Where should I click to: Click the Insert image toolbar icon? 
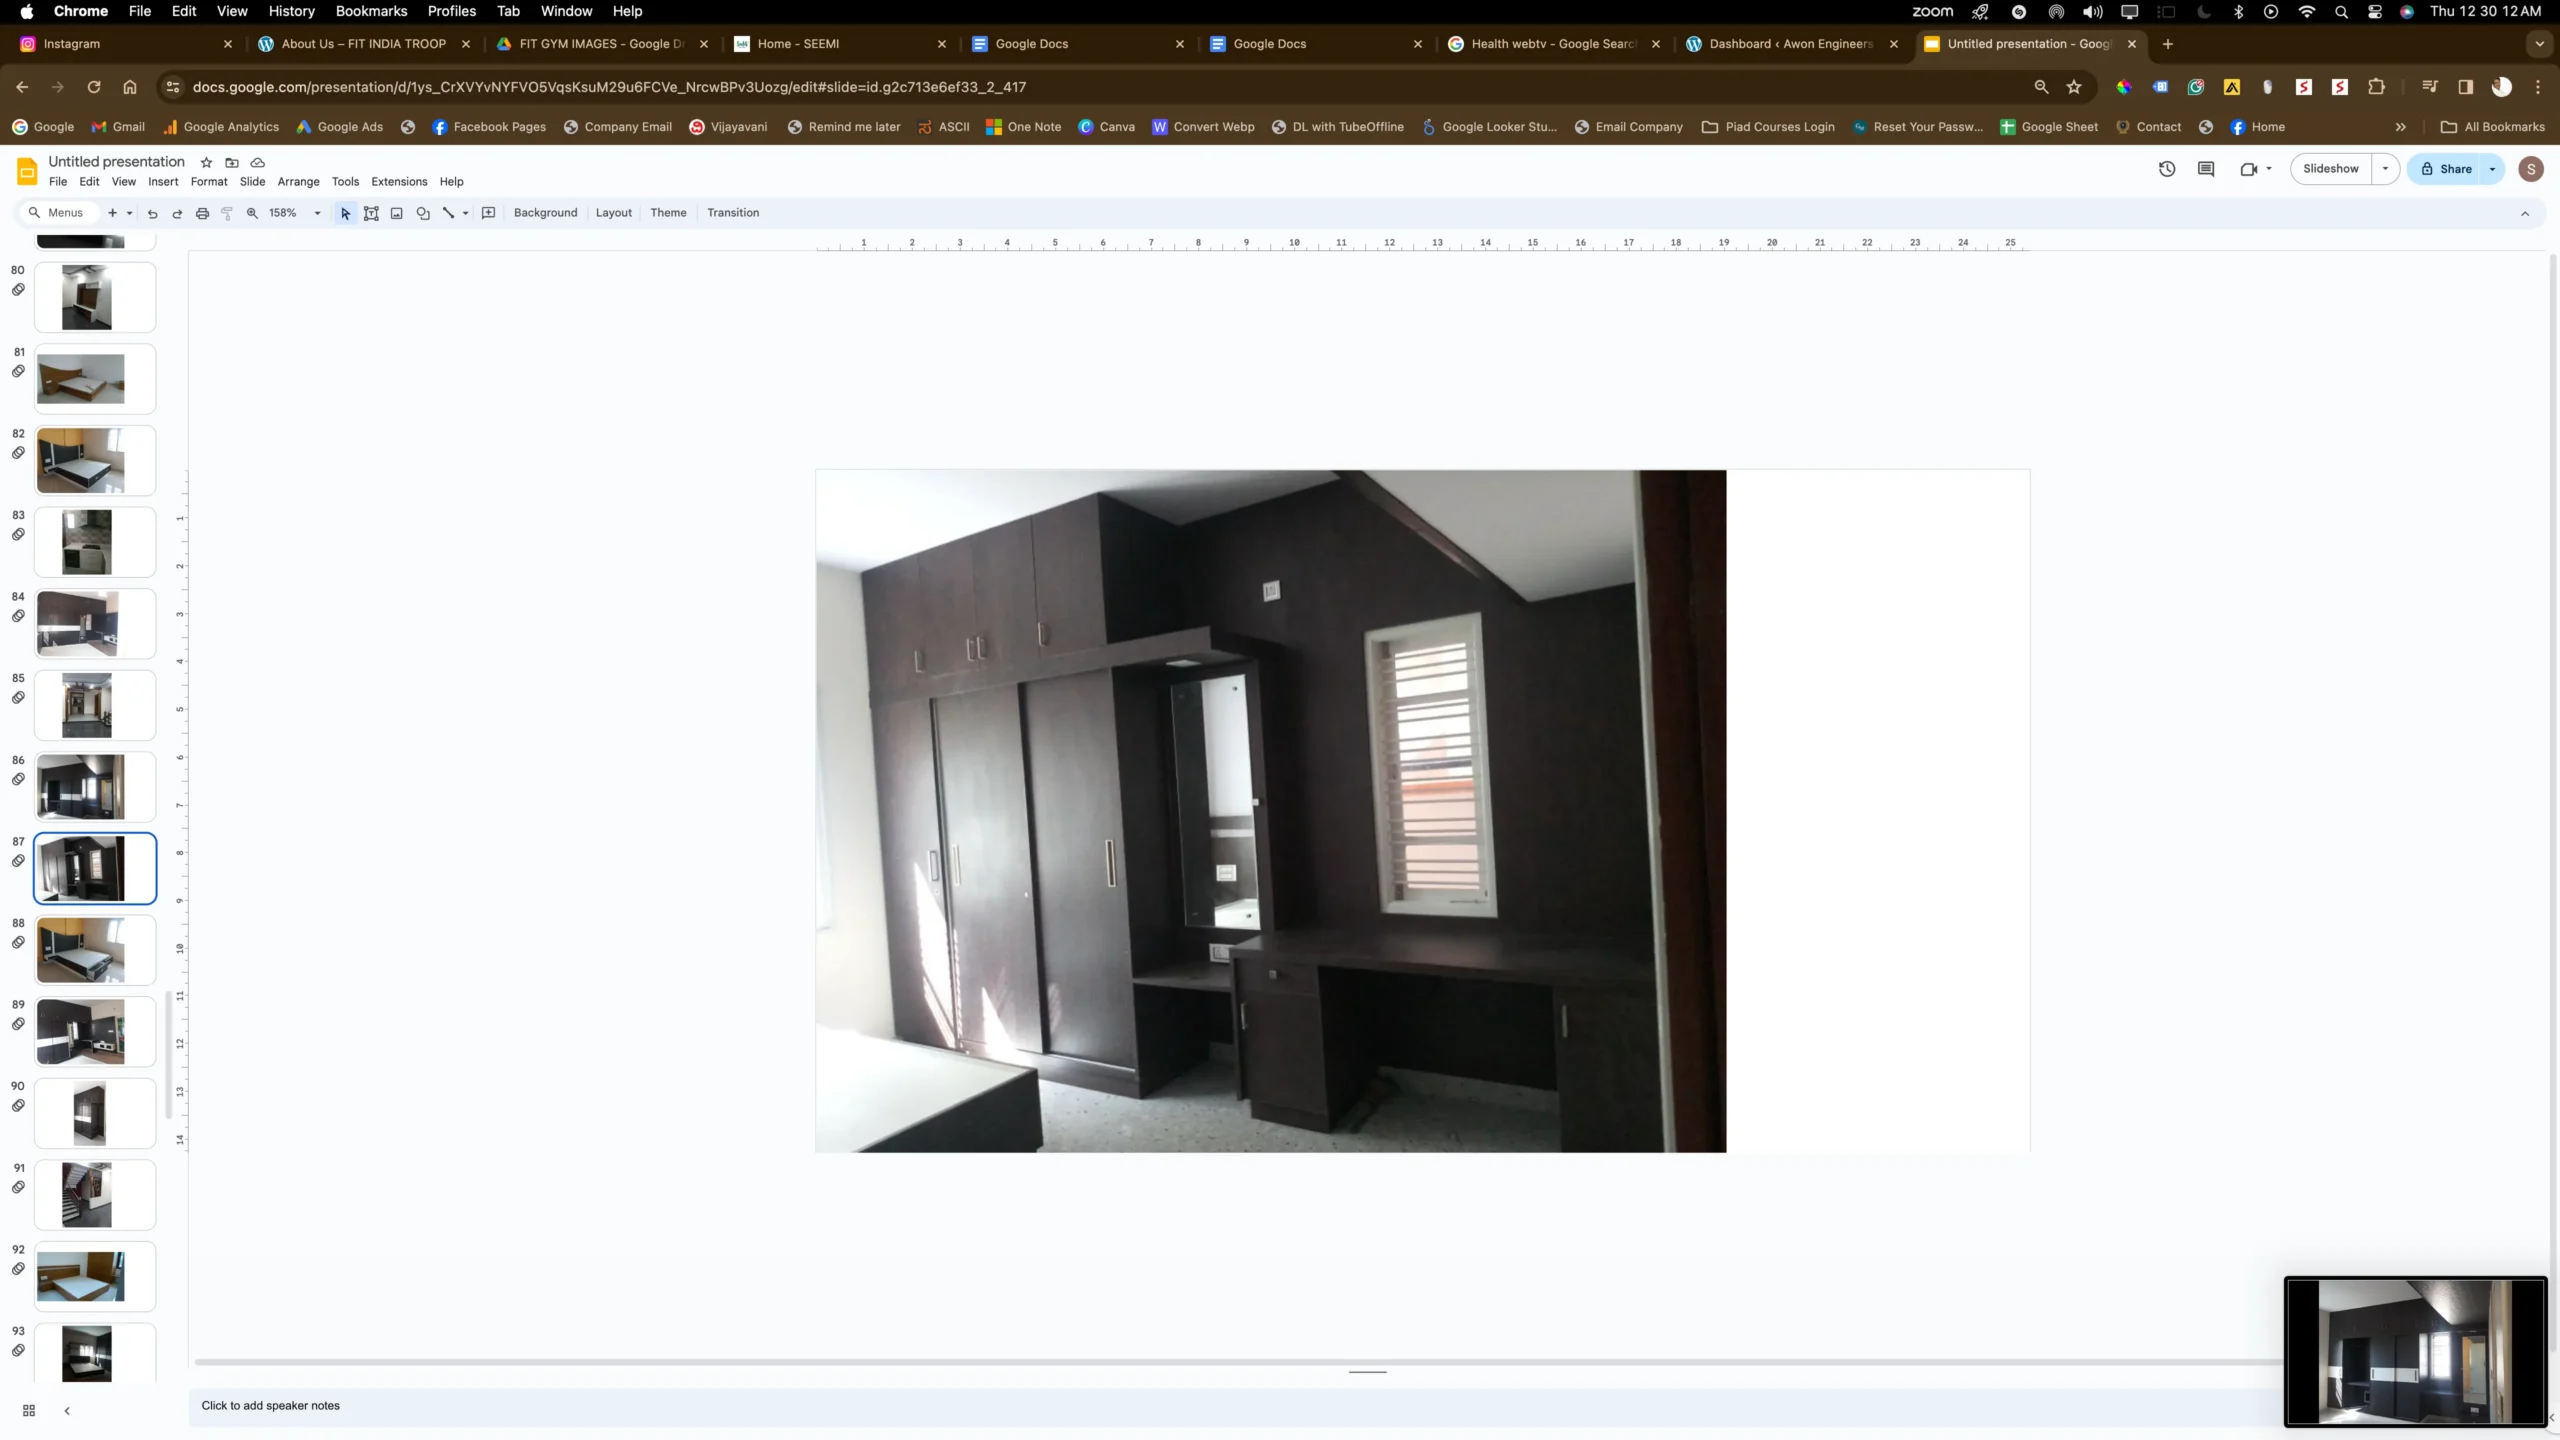(x=397, y=213)
